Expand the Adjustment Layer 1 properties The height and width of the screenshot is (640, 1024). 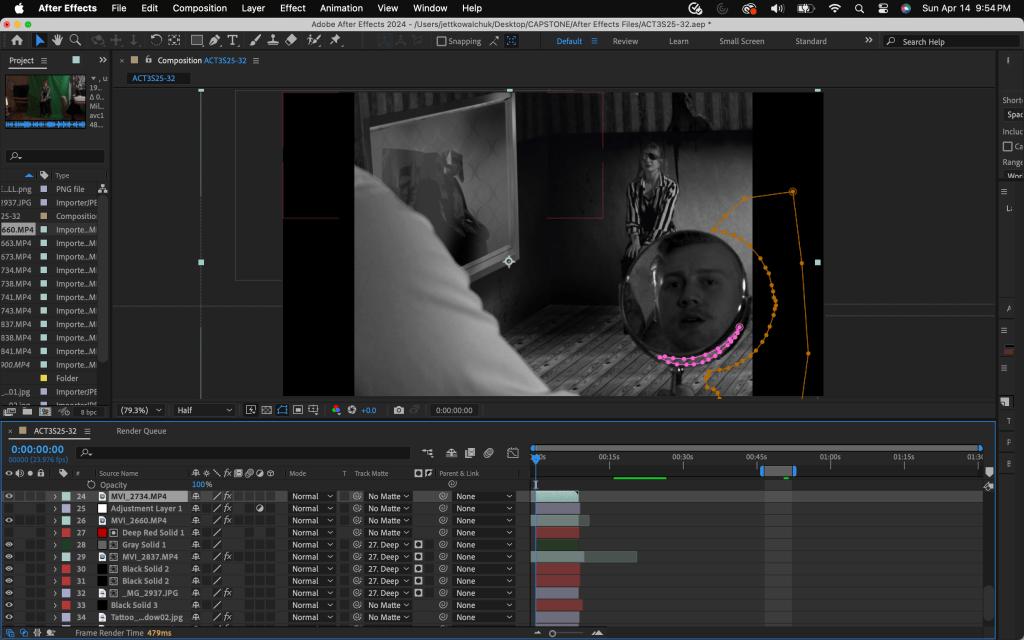55,508
